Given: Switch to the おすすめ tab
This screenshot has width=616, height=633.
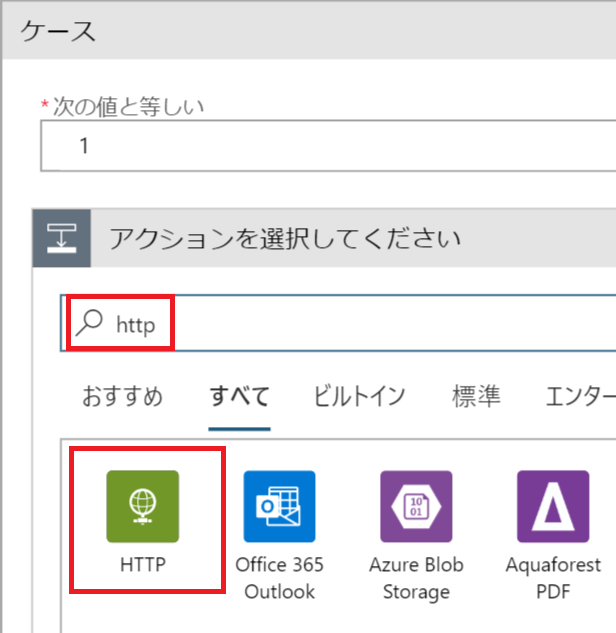Looking at the screenshot, I should (122, 396).
